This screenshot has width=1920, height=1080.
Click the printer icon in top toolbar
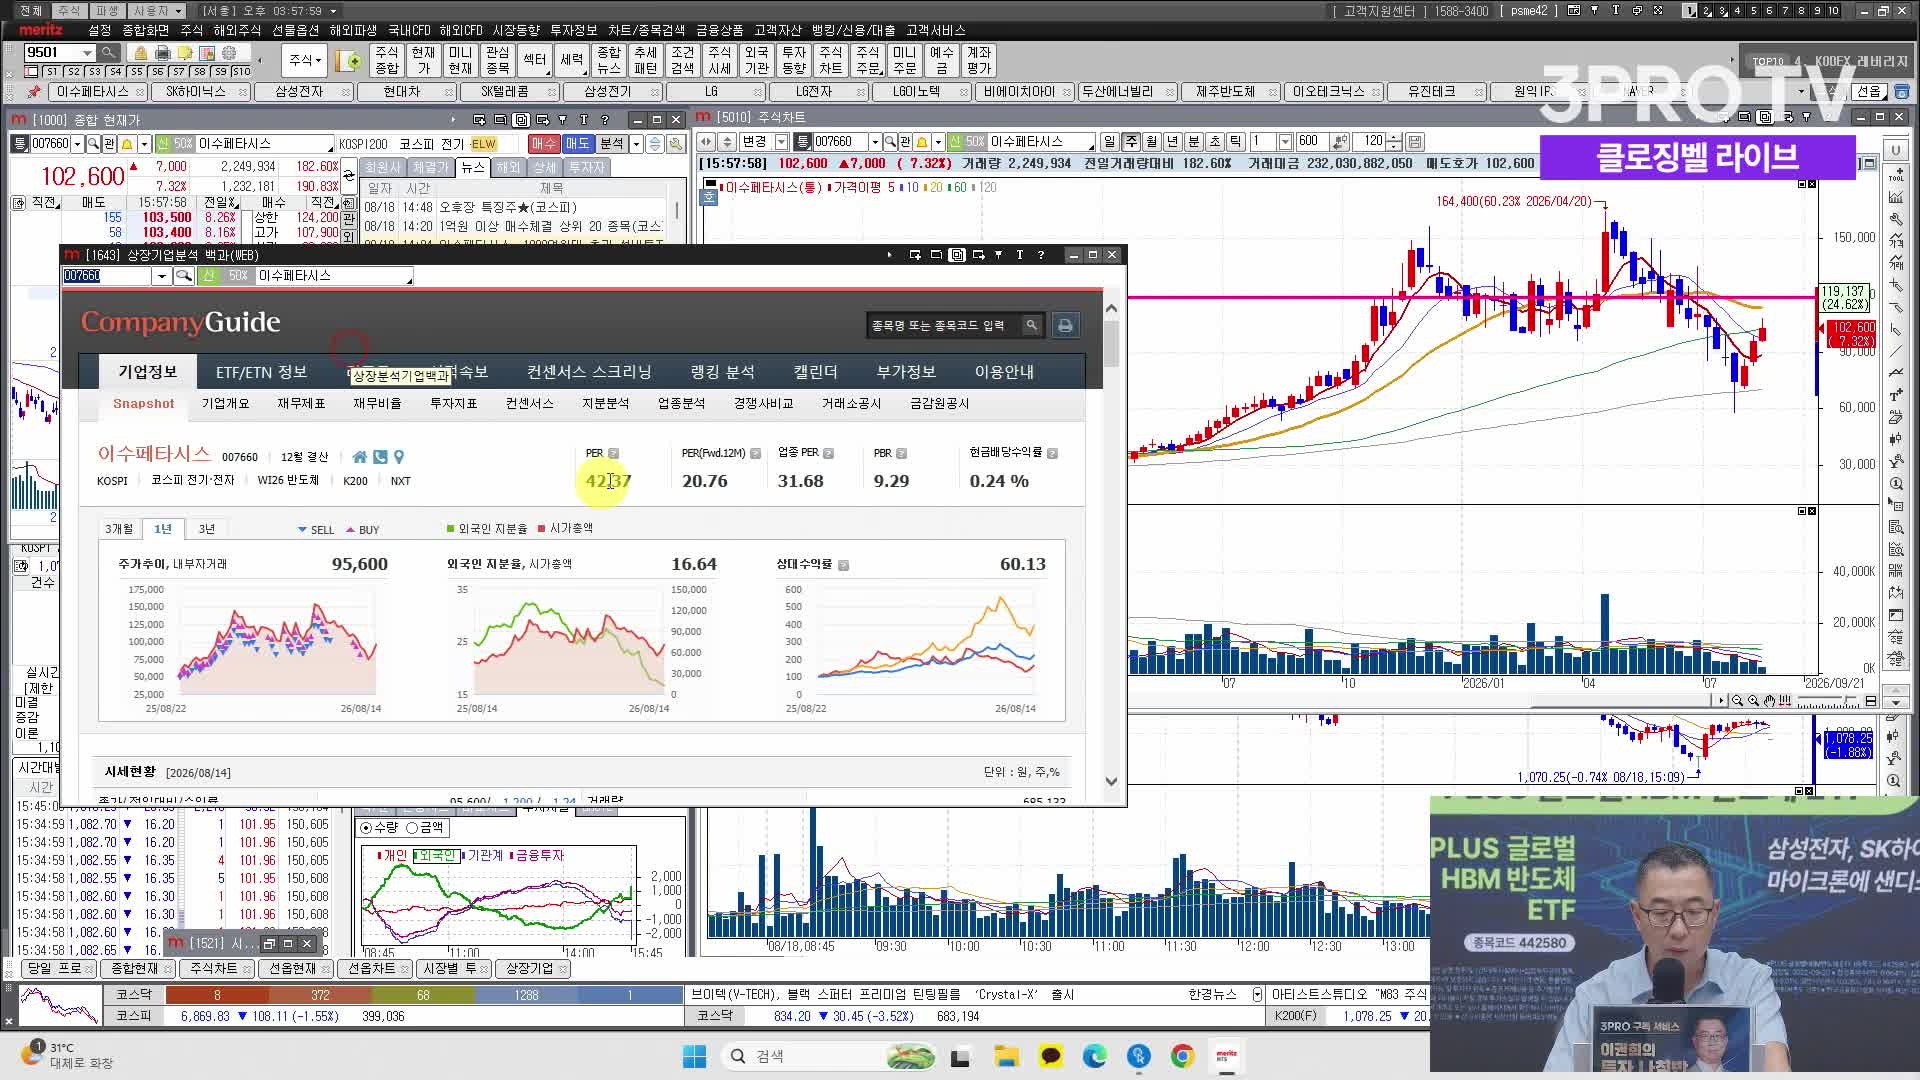click(x=162, y=53)
